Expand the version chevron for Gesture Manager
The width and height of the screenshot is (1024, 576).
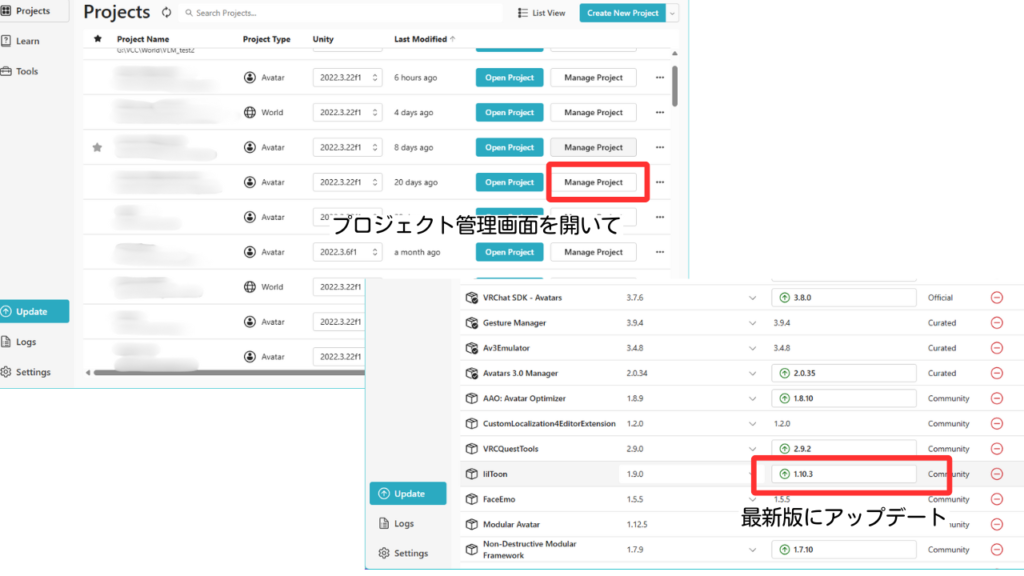(x=752, y=323)
